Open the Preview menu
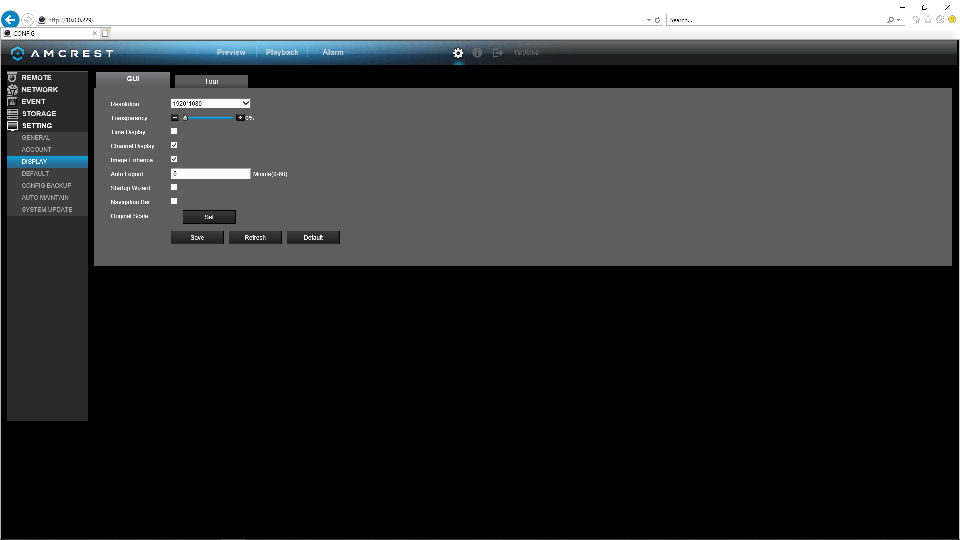960x540 pixels. (231, 53)
